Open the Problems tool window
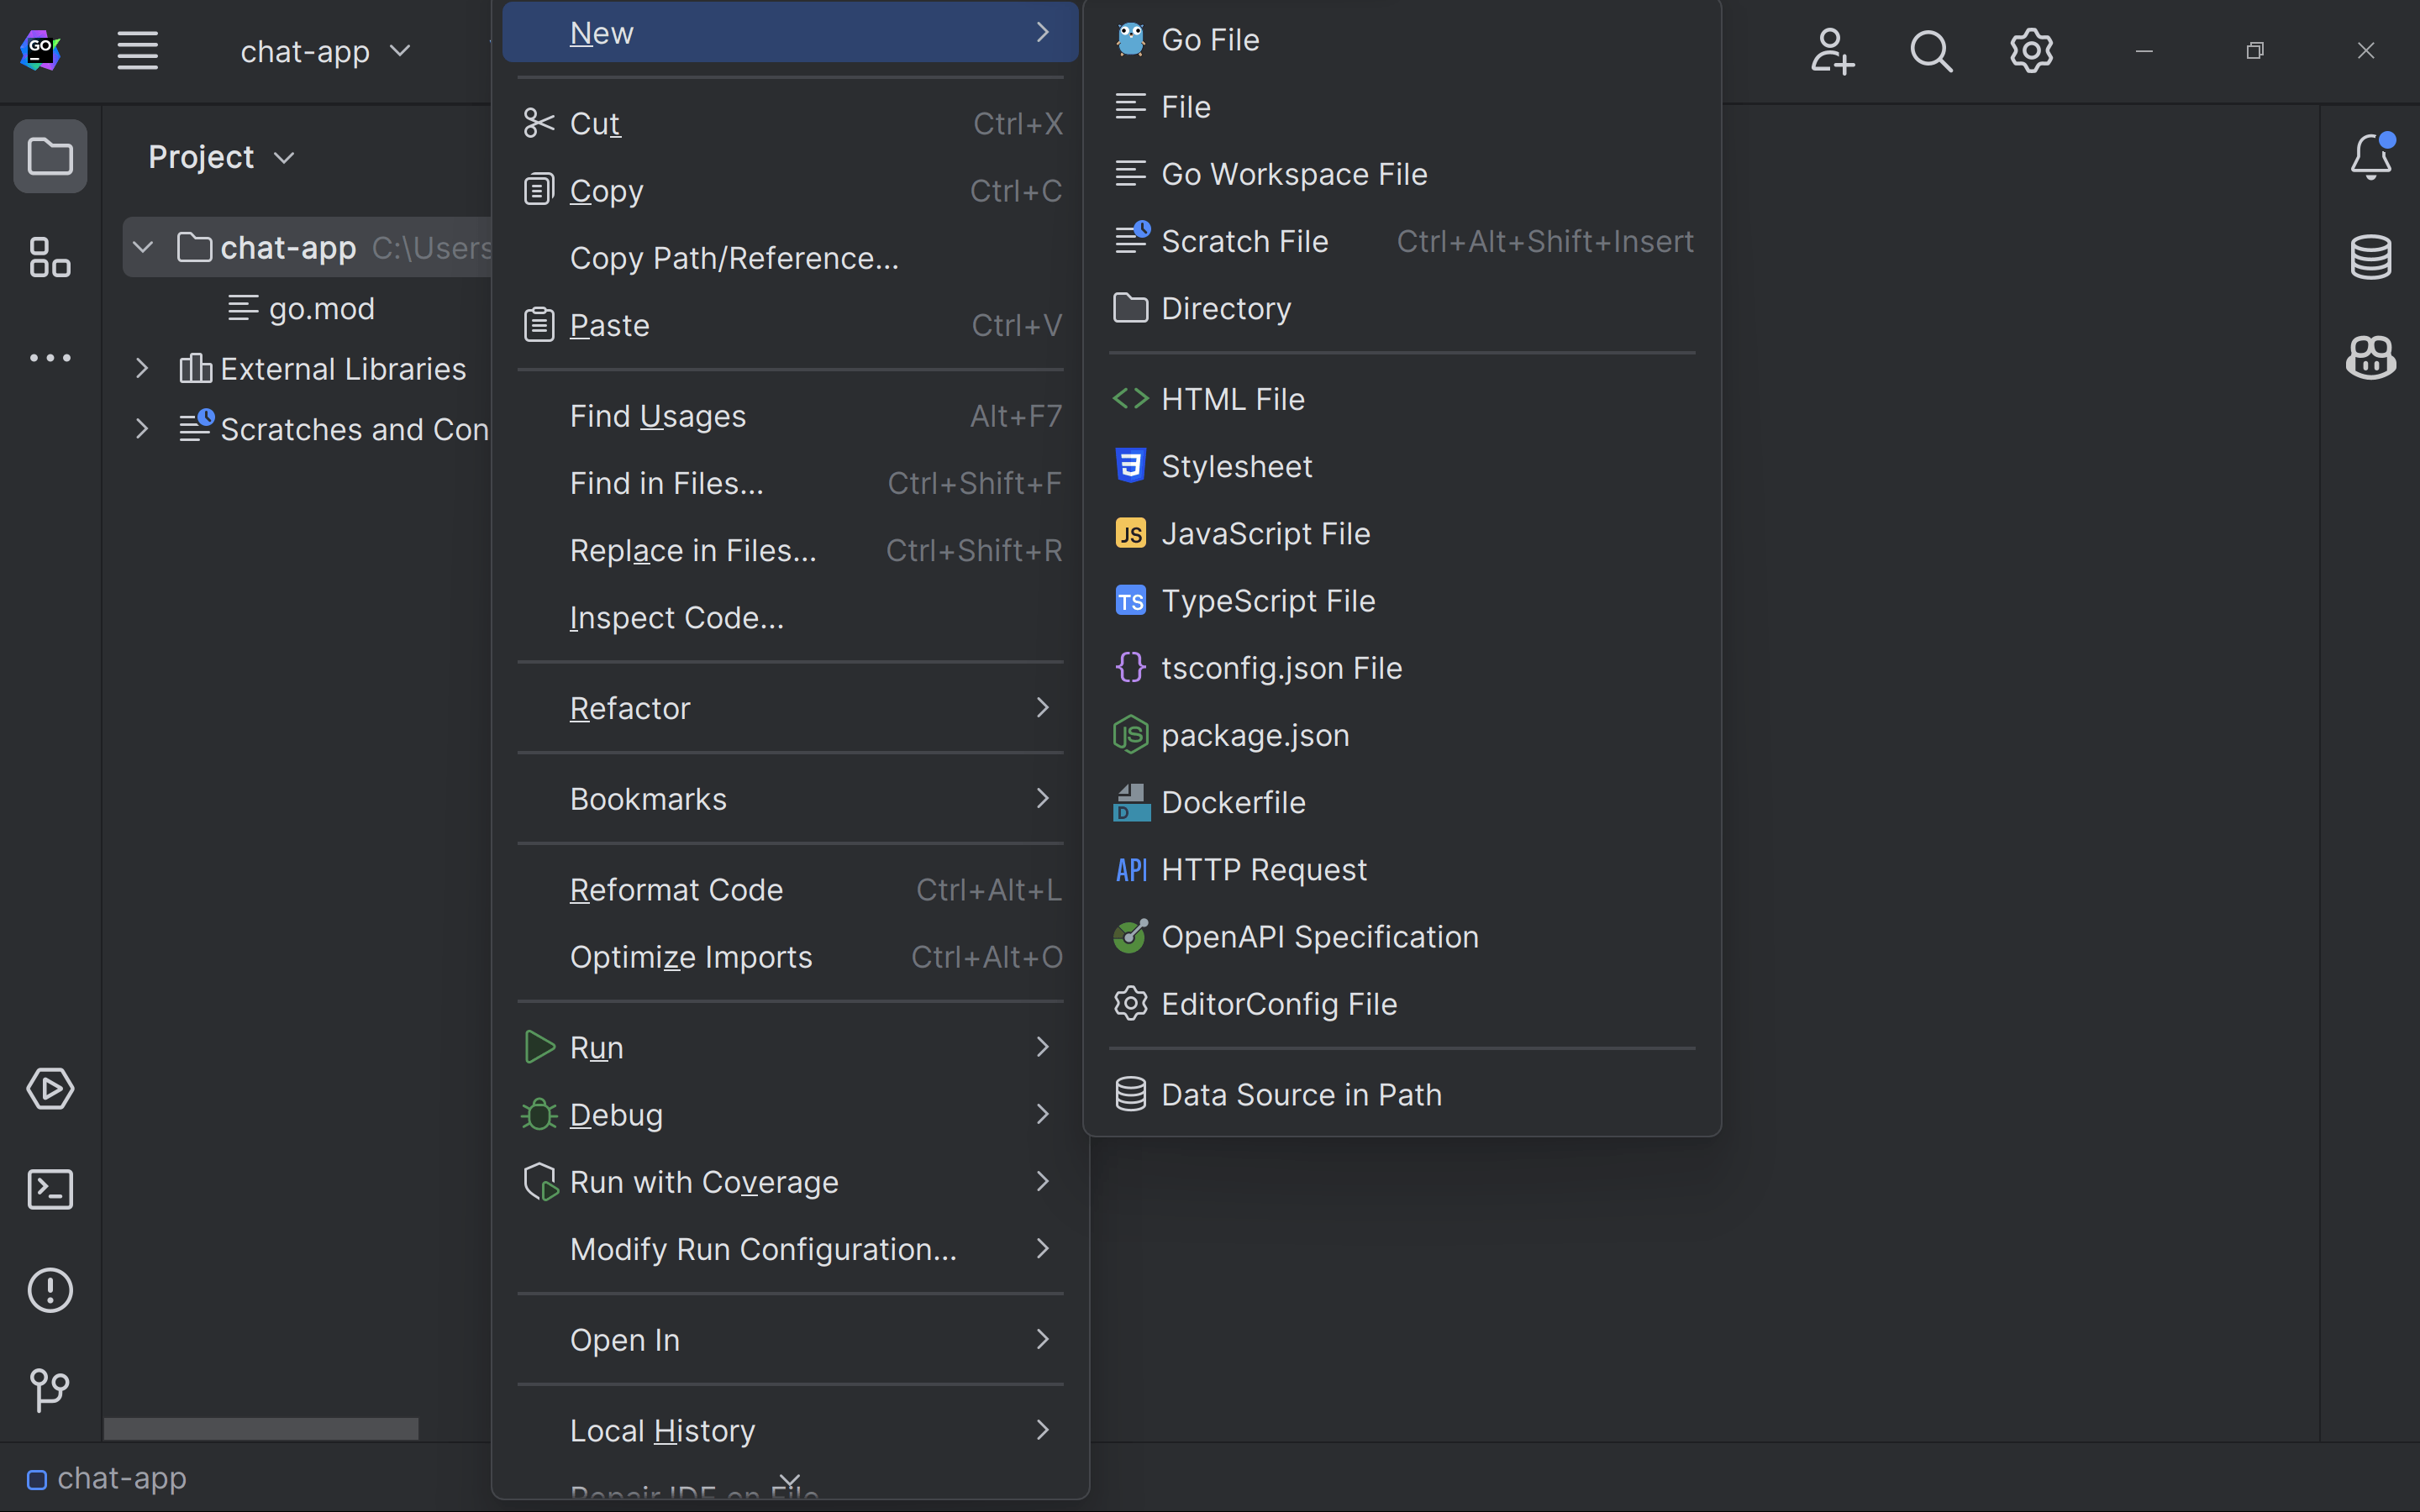The width and height of the screenshot is (2420, 1512). click(x=49, y=1290)
